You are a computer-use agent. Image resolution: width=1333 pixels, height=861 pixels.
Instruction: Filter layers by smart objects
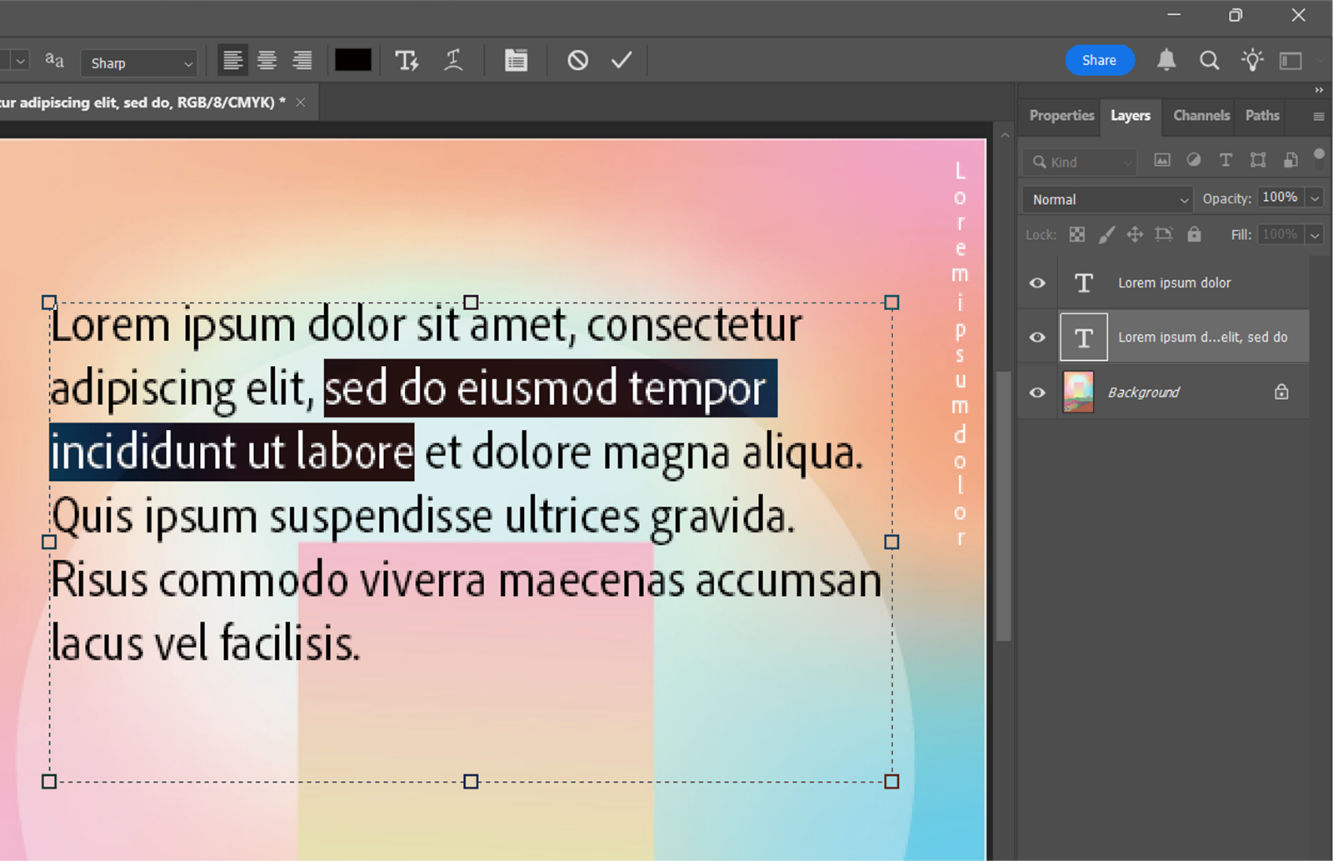[1290, 160]
